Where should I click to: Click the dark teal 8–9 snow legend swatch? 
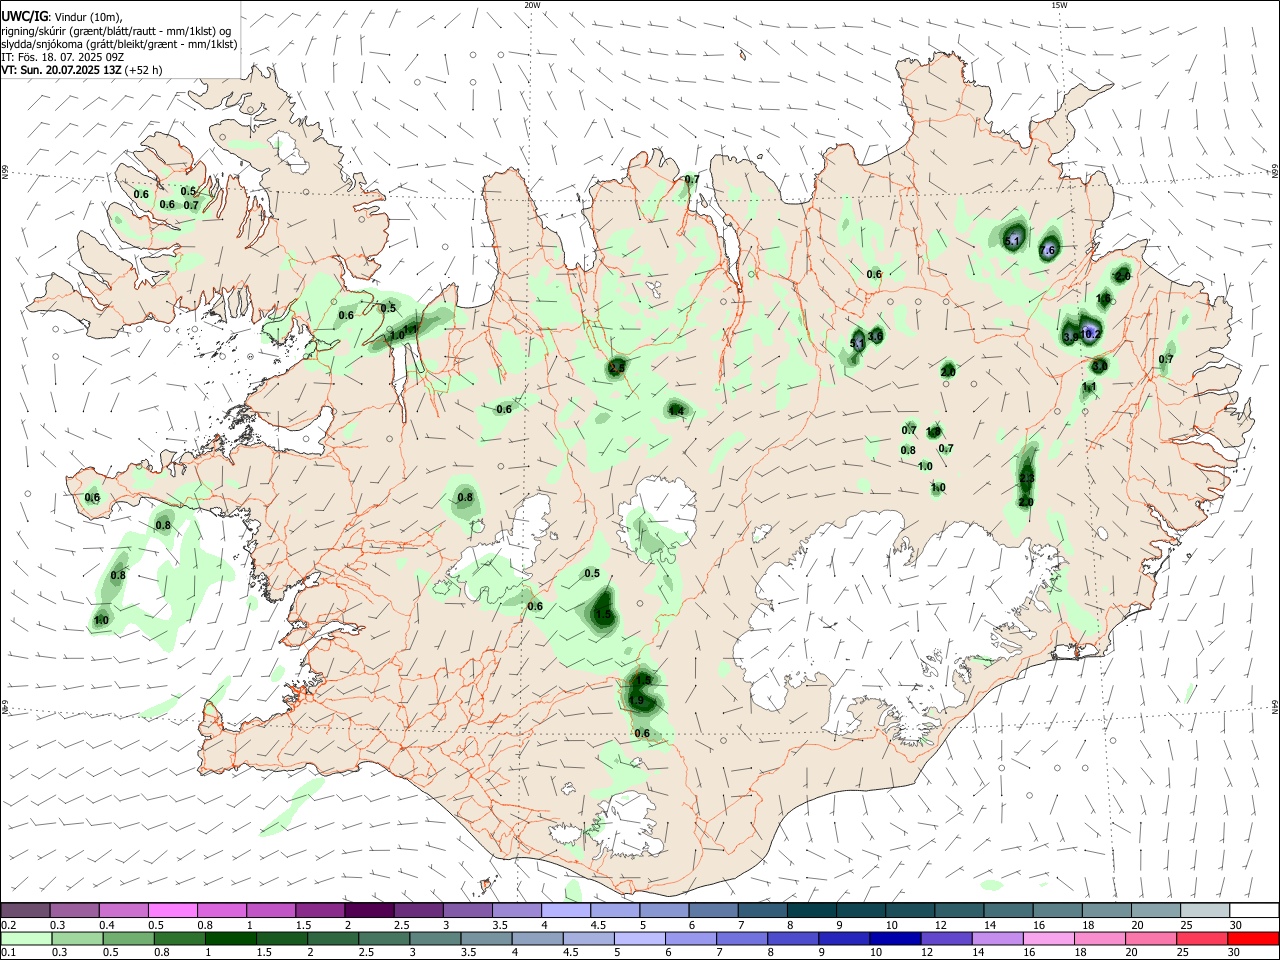pos(812,910)
